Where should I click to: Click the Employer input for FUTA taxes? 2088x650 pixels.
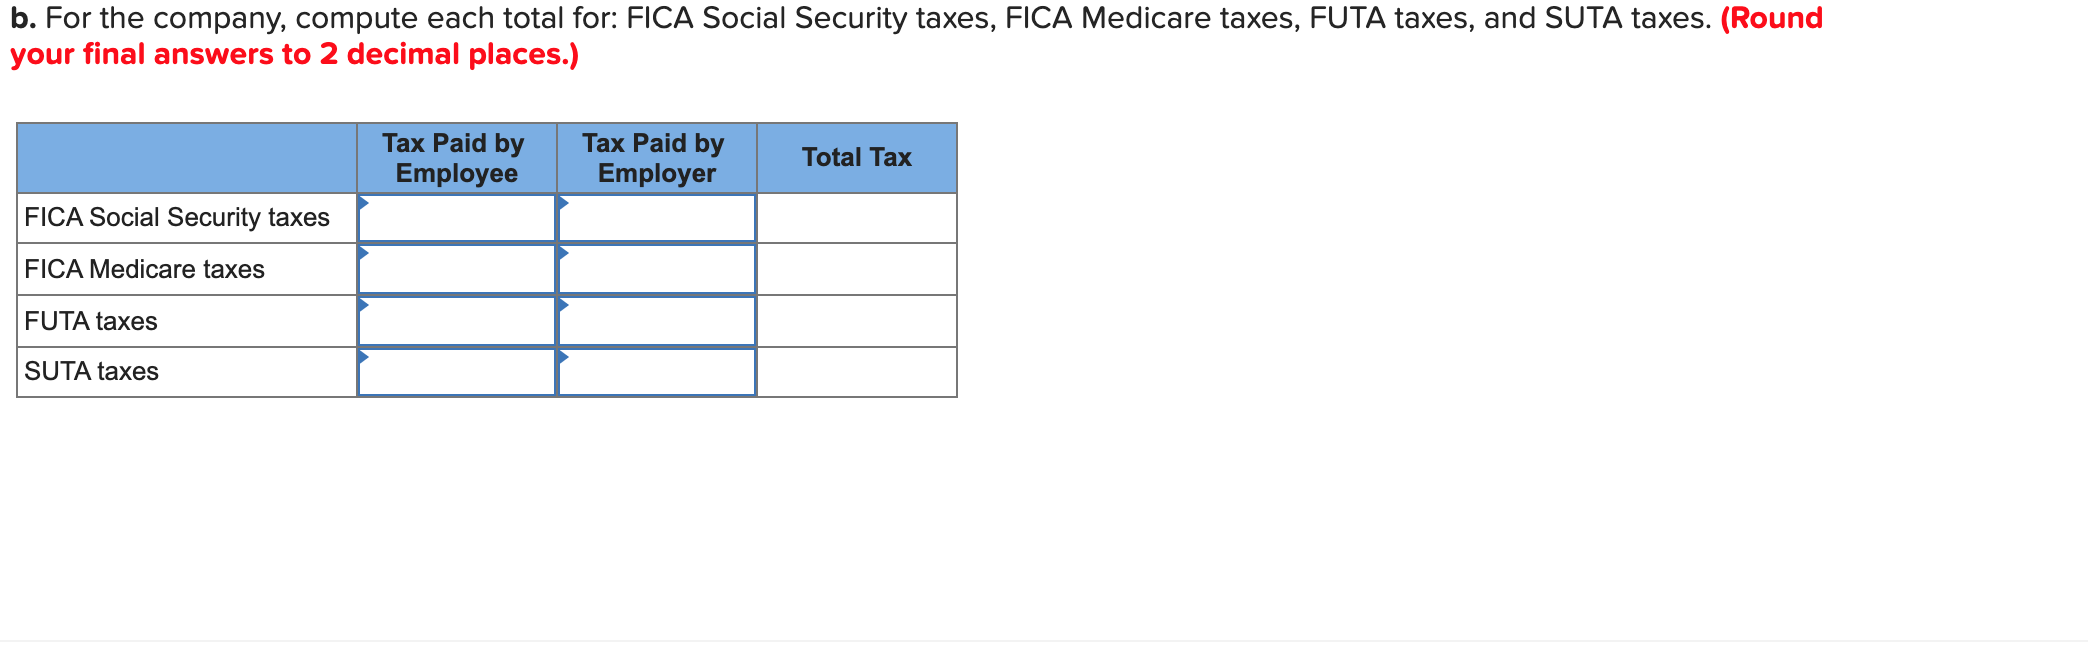click(657, 321)
